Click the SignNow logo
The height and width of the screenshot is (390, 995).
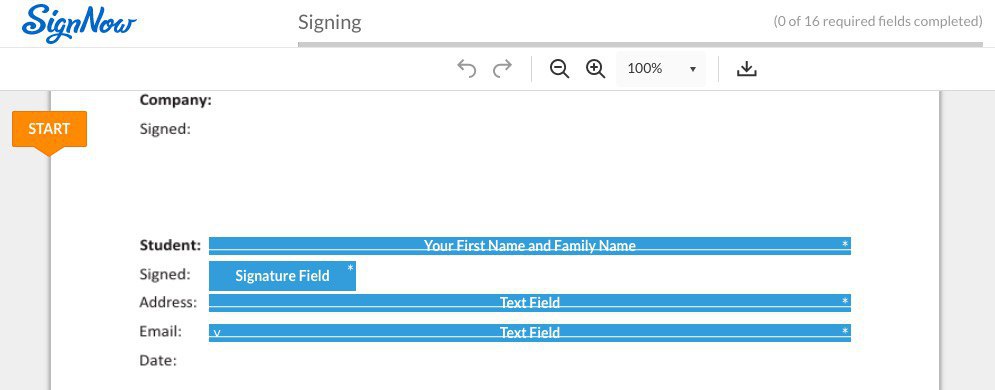(x=79, y=23)
